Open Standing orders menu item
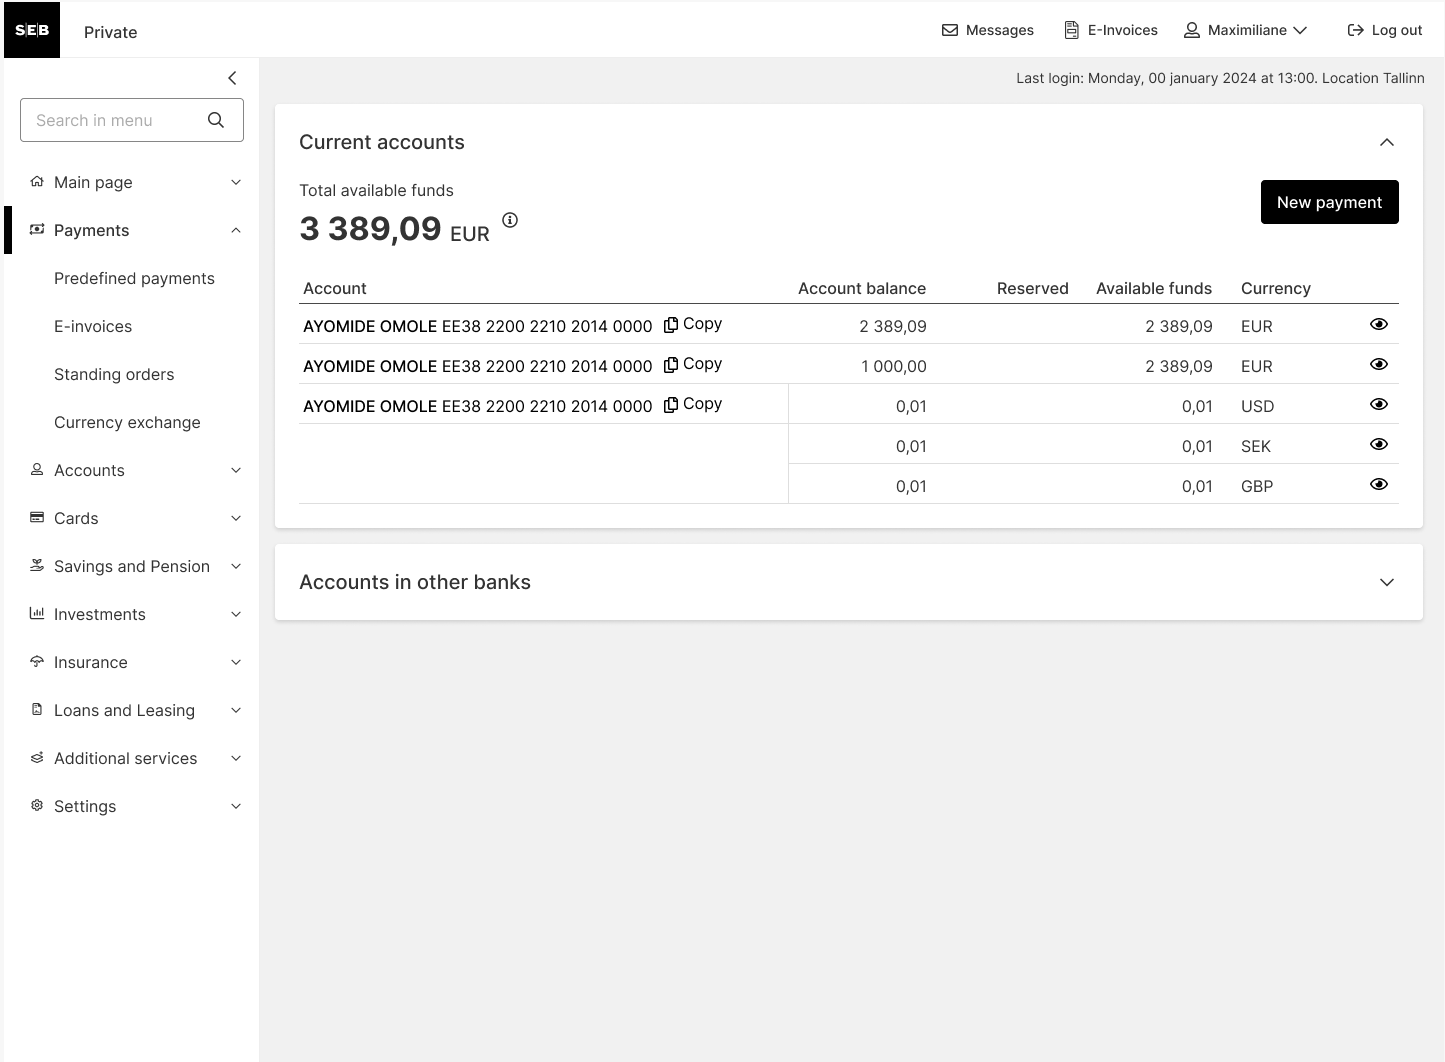This screenshot has width=1445, height=1062. click(x=114, y=374)
